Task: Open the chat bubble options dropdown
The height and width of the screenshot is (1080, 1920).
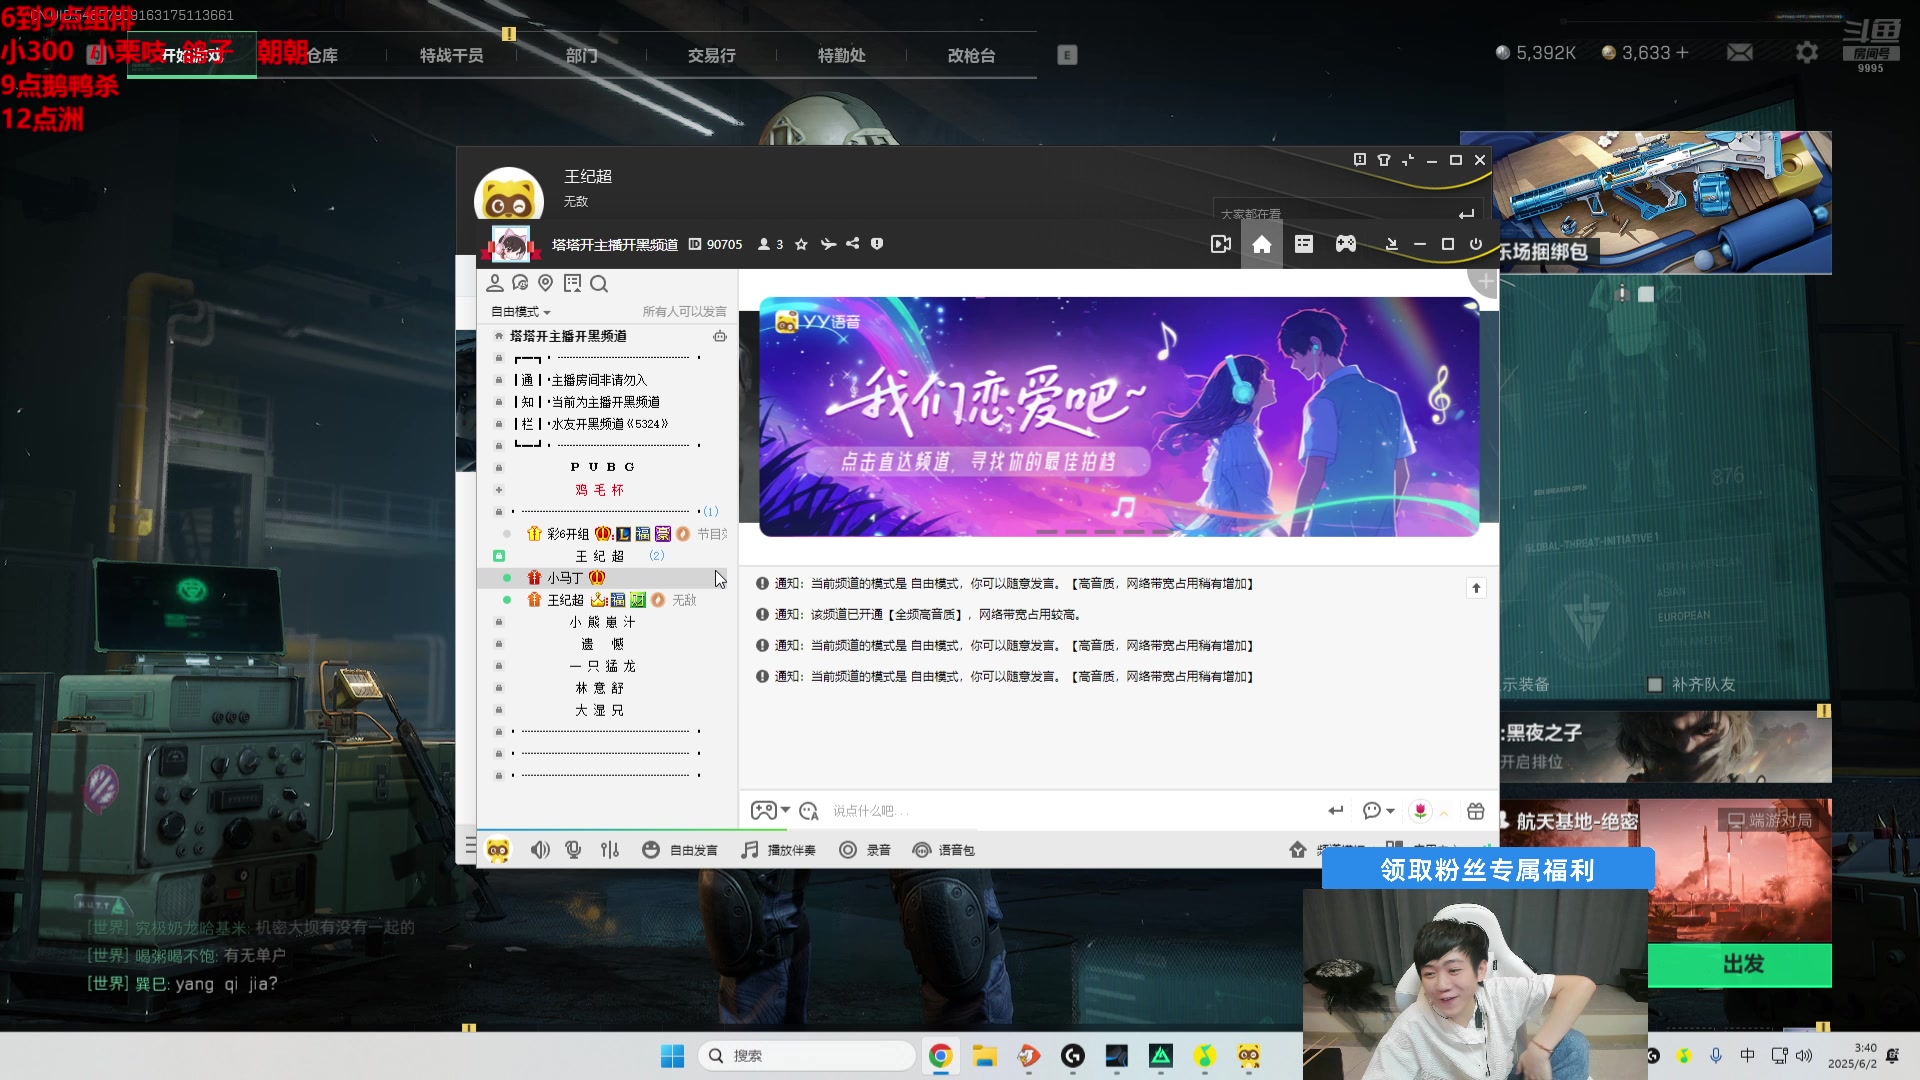Action: (x=1378, y=811)
